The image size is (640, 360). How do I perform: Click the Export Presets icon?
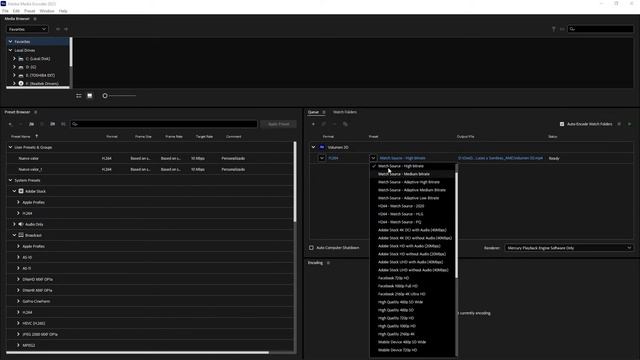63,124
